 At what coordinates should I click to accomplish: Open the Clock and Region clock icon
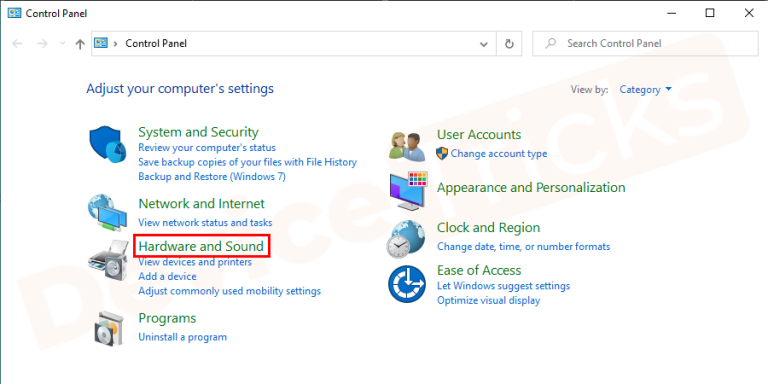406,239
